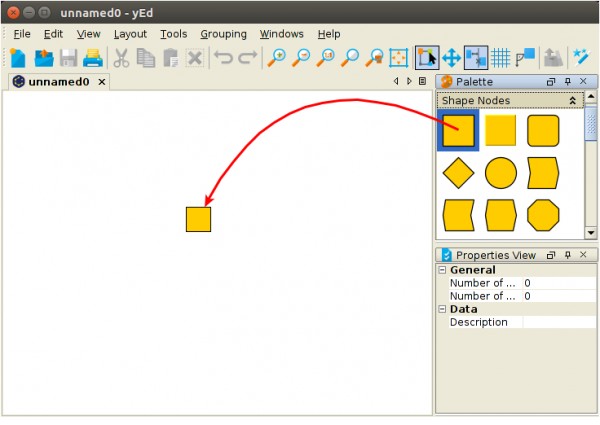Collapse the Shape Nodes section
The image size is (600, 425).
click(x=572, y=100)
